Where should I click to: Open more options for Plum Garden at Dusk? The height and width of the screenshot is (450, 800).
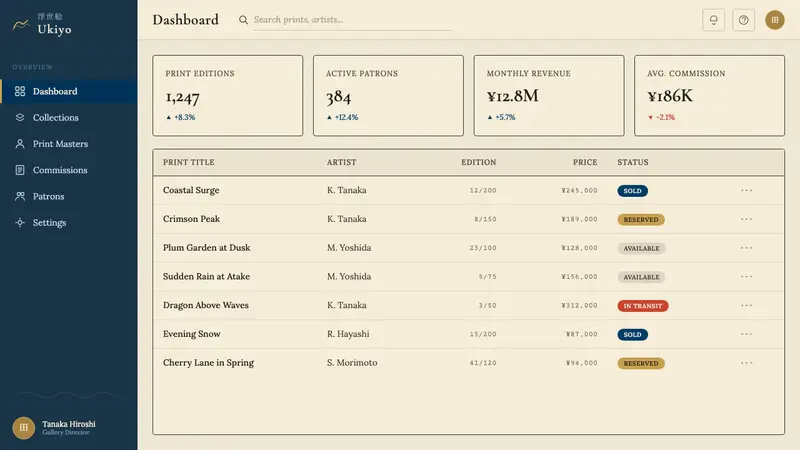(746, 248)
